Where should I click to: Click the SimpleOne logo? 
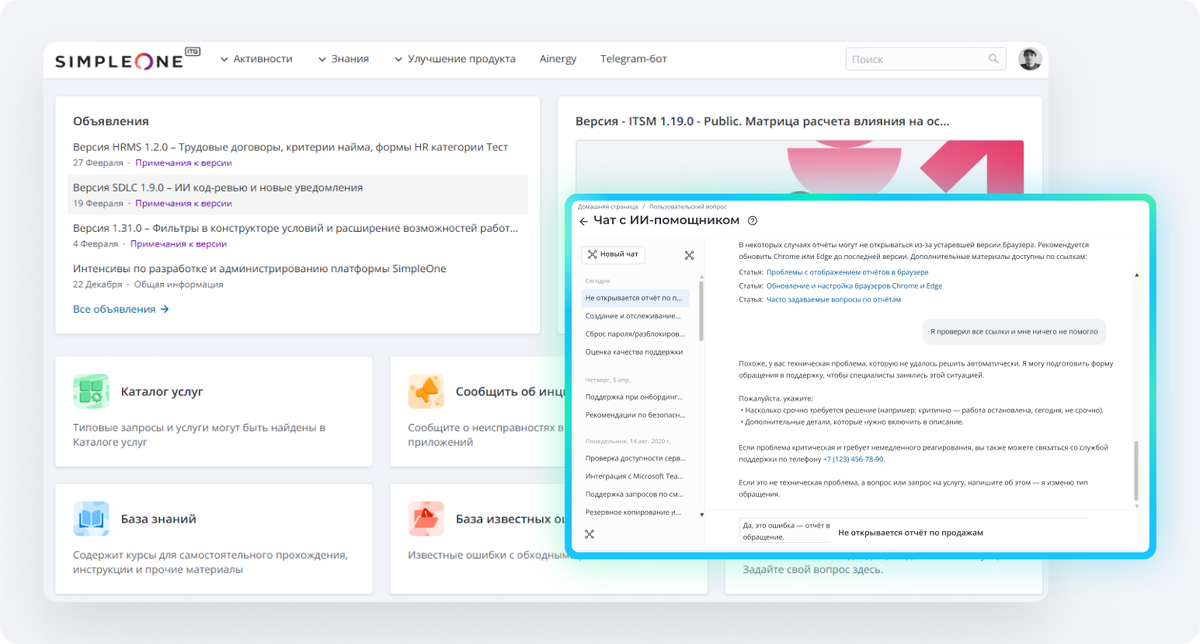(x=127, y=59)
